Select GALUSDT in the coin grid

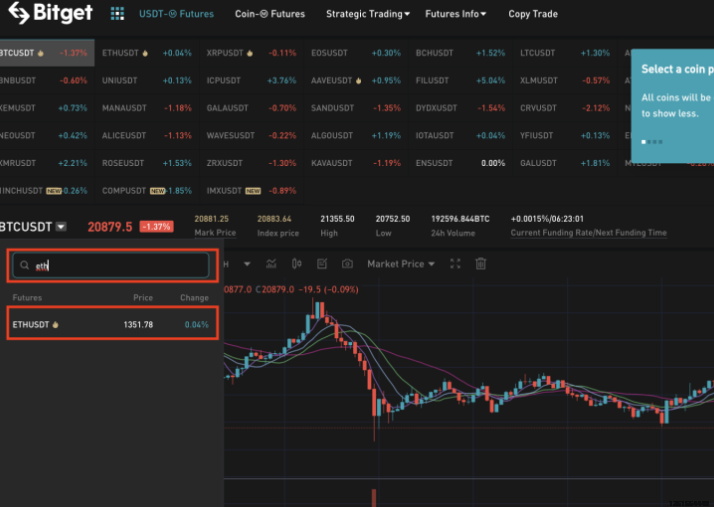click(565, 163)
